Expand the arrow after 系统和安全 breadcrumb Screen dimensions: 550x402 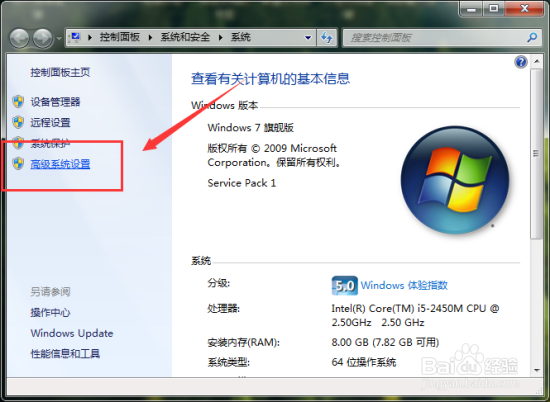tap(221, 37)
